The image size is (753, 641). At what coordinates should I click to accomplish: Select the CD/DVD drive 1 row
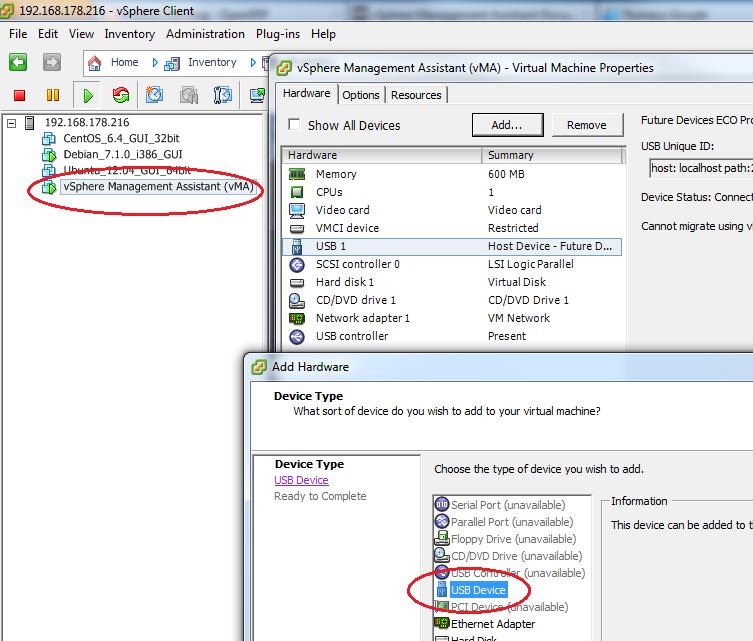click(451, 300)
